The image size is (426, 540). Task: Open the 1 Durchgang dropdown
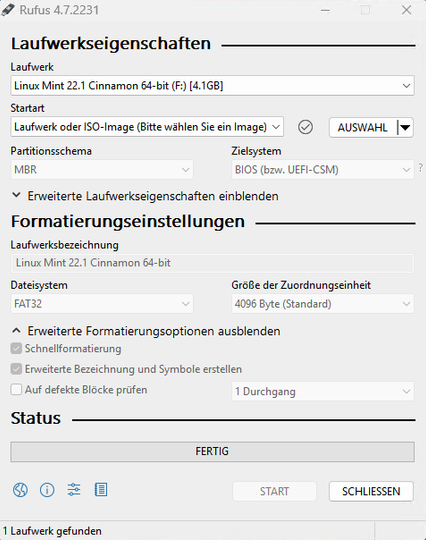(x=323, y=391)
